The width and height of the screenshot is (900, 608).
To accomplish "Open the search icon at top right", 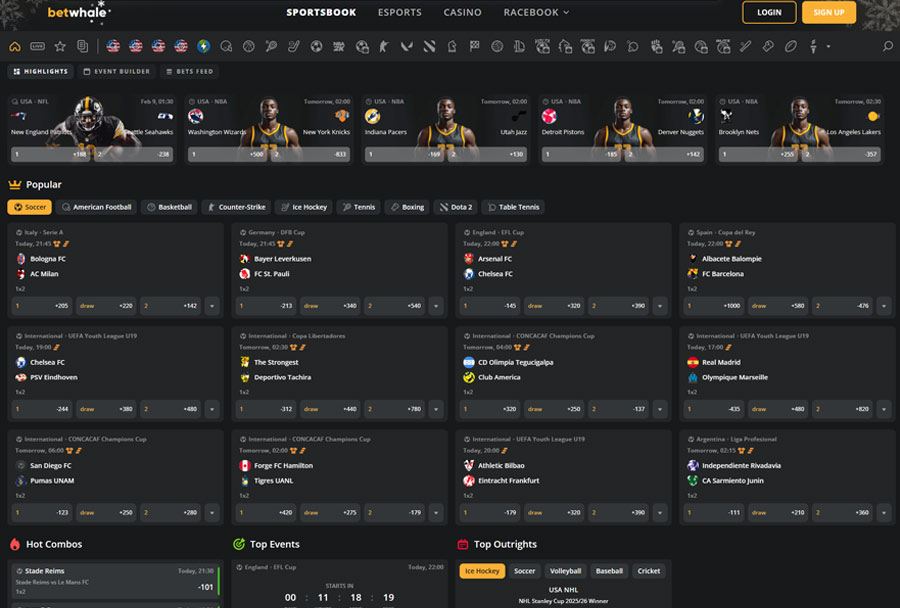I will pyautogui.click(x=886, y=45).
